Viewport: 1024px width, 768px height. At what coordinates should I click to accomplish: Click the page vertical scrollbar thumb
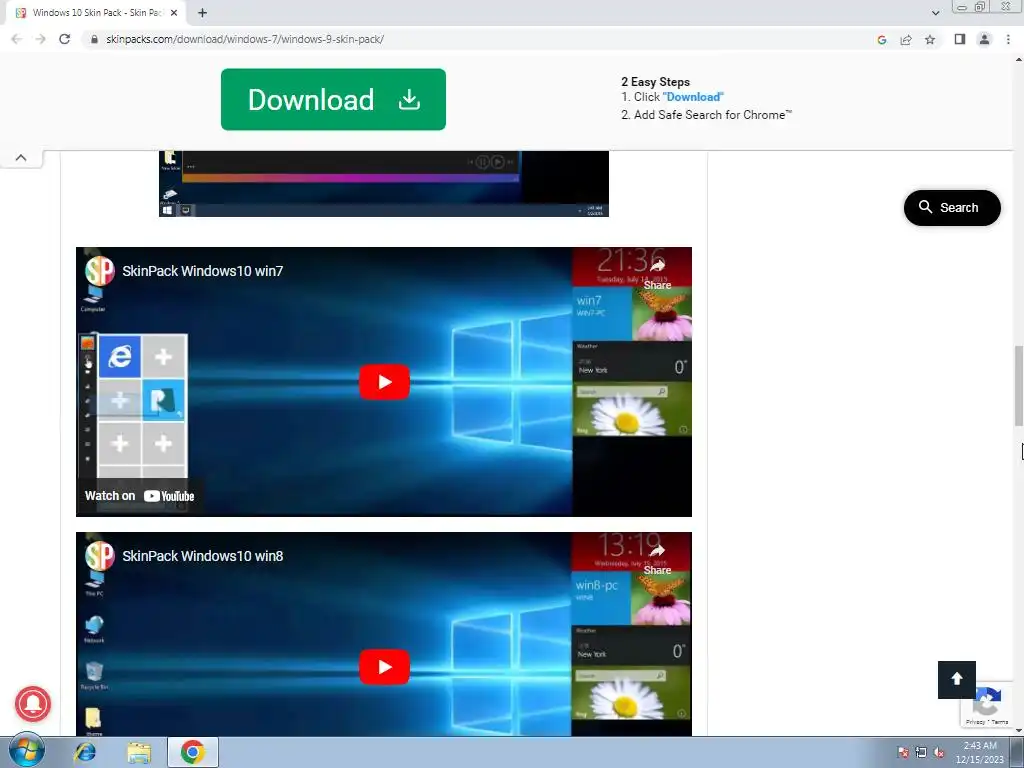[1018, 386]
